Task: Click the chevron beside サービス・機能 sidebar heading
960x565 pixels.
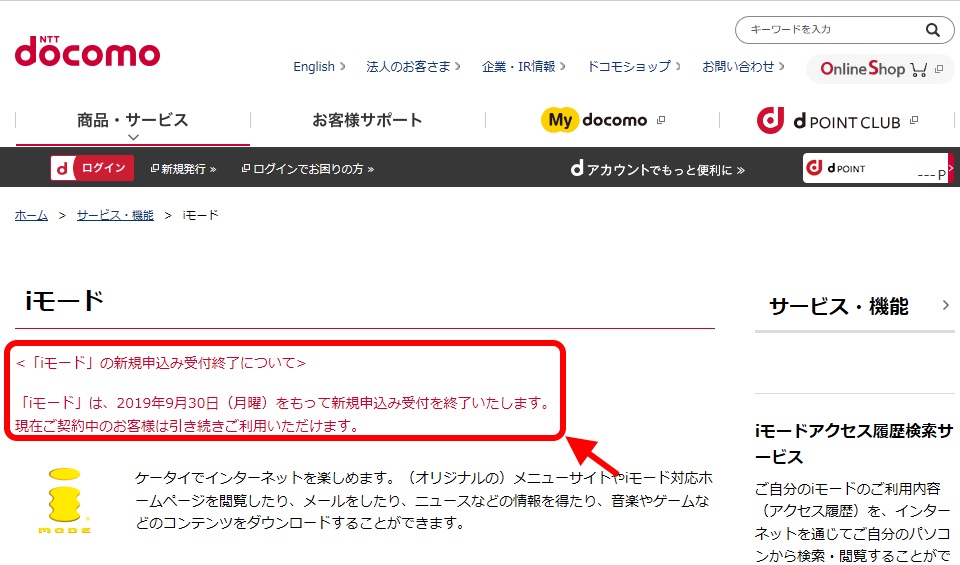Action: (945, 305)
